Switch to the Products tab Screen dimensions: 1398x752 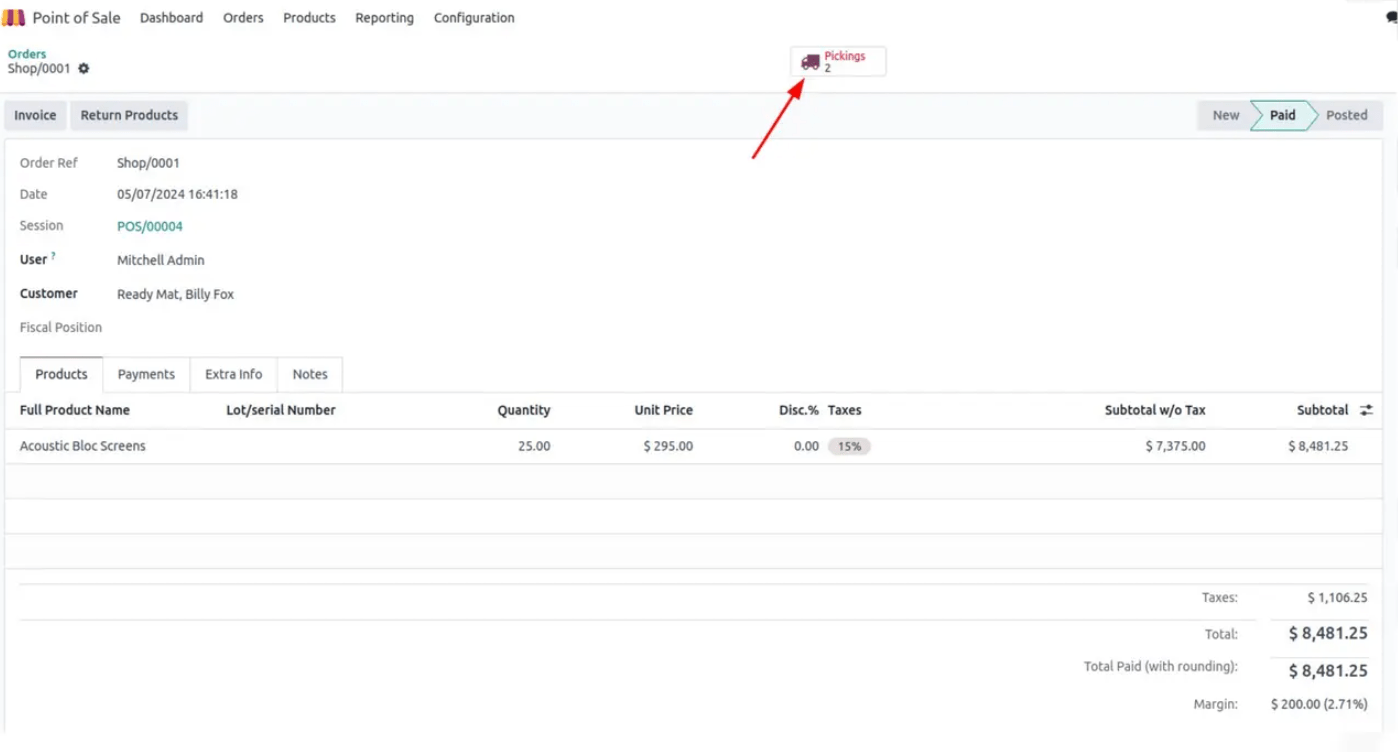coord(61,374)
